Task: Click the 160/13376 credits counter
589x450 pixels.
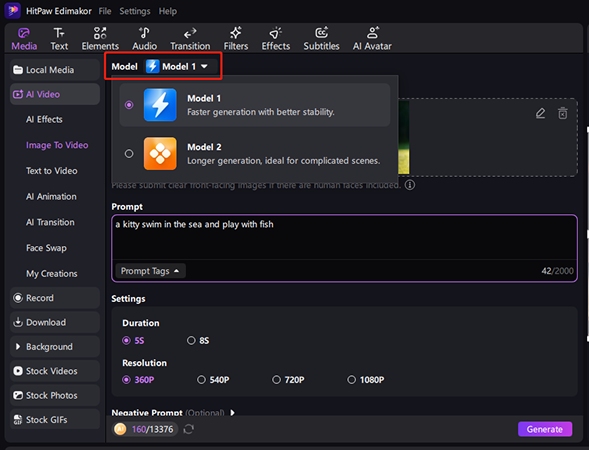Action: click(x=152, y=429)
